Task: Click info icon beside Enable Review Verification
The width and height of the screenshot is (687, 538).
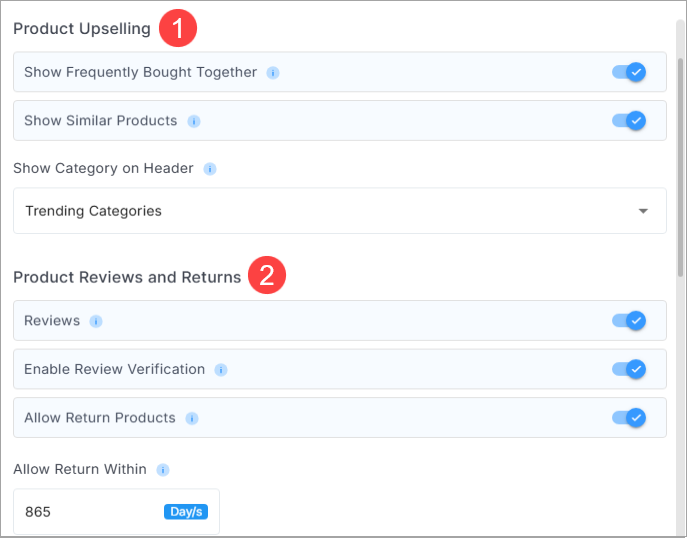Action: point(221,370)
